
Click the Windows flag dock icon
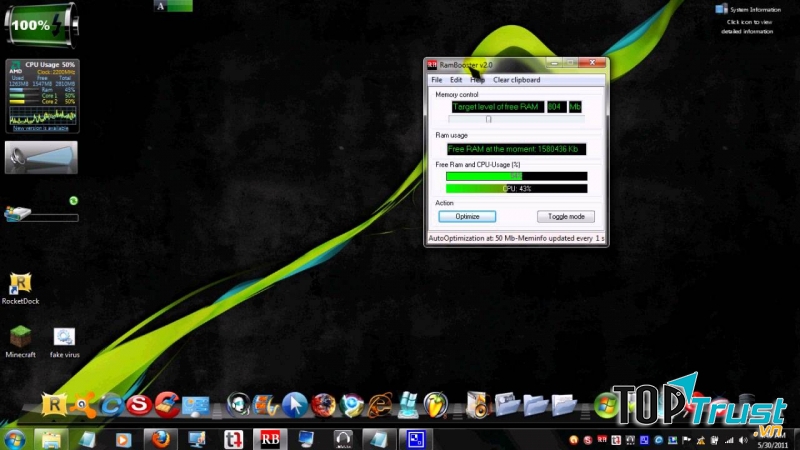pyautogui.click(x=408, y=405)
